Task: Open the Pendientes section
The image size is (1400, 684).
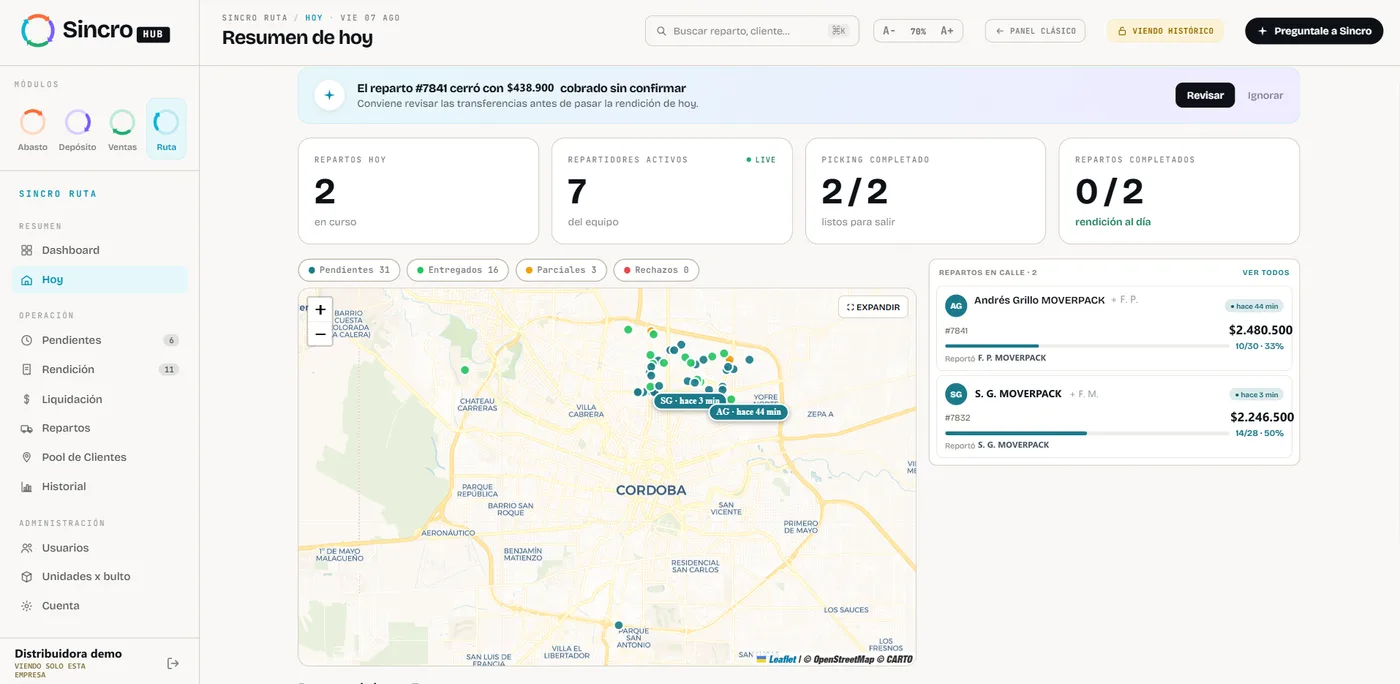Action: tap(100, 340)
